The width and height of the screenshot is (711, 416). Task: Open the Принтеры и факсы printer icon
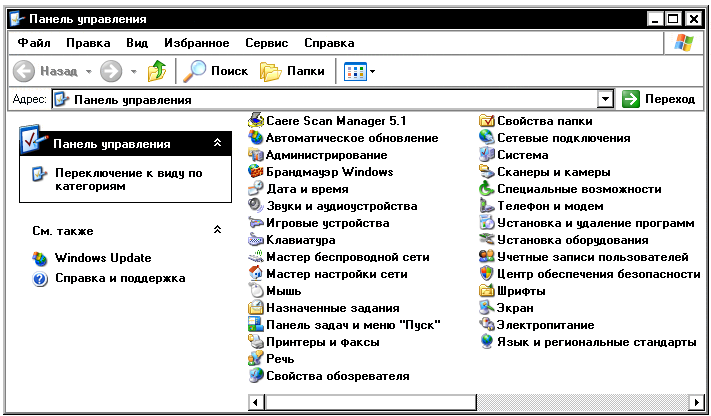pyautogui.click(x=256, y=342)
